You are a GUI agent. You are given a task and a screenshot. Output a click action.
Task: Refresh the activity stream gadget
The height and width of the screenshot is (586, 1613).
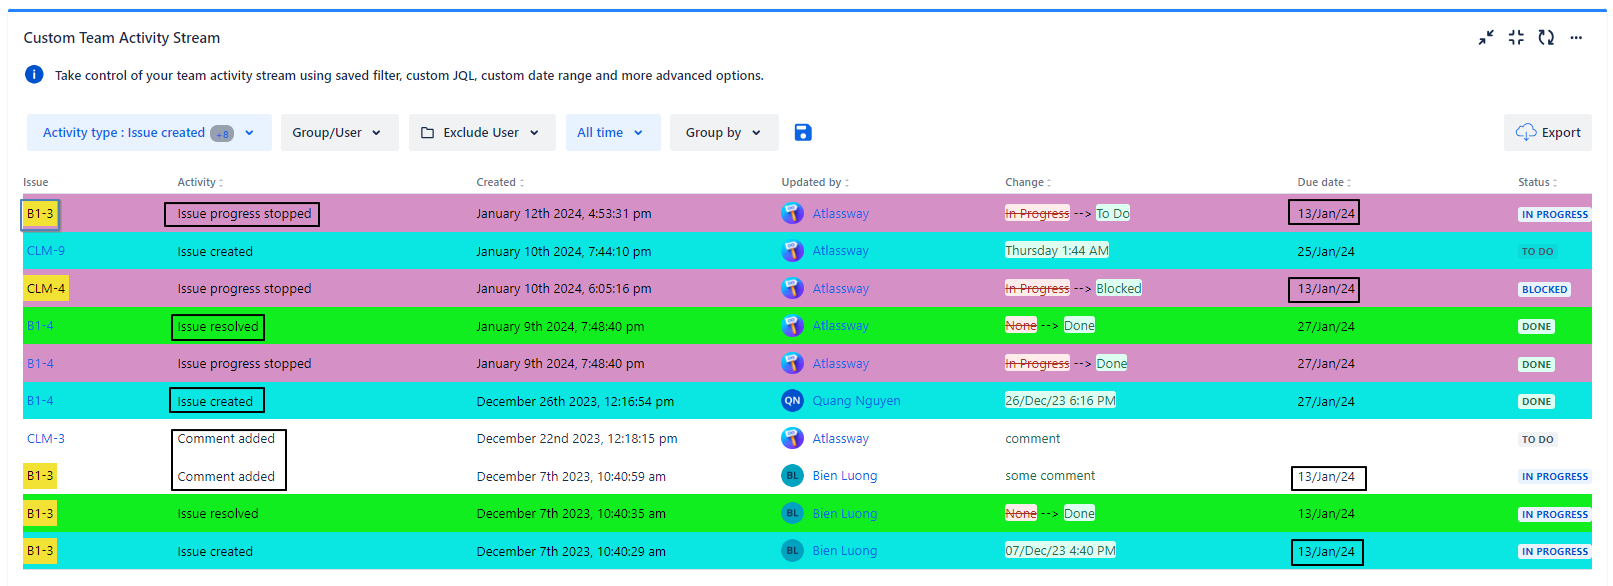coord(1546,38)
